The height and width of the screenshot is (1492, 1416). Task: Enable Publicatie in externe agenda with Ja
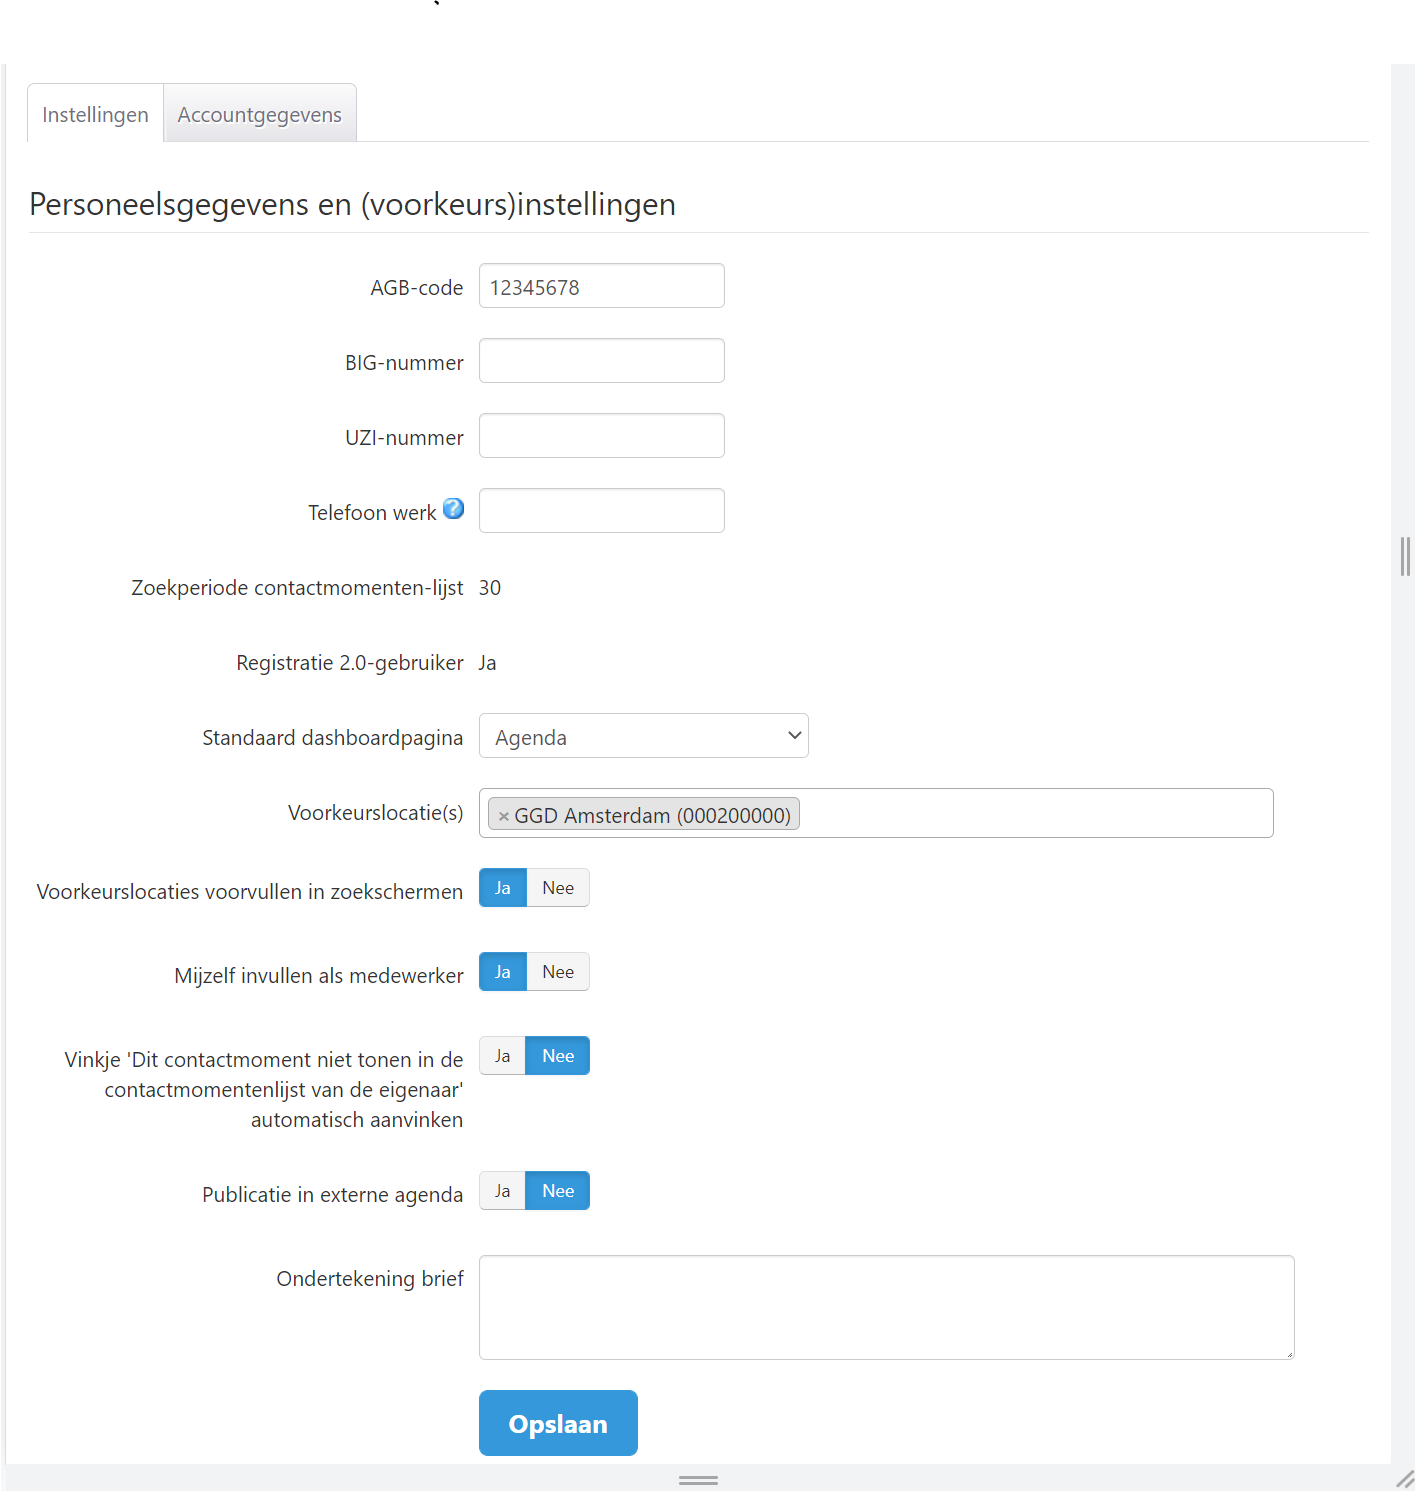click(502, 1191)
